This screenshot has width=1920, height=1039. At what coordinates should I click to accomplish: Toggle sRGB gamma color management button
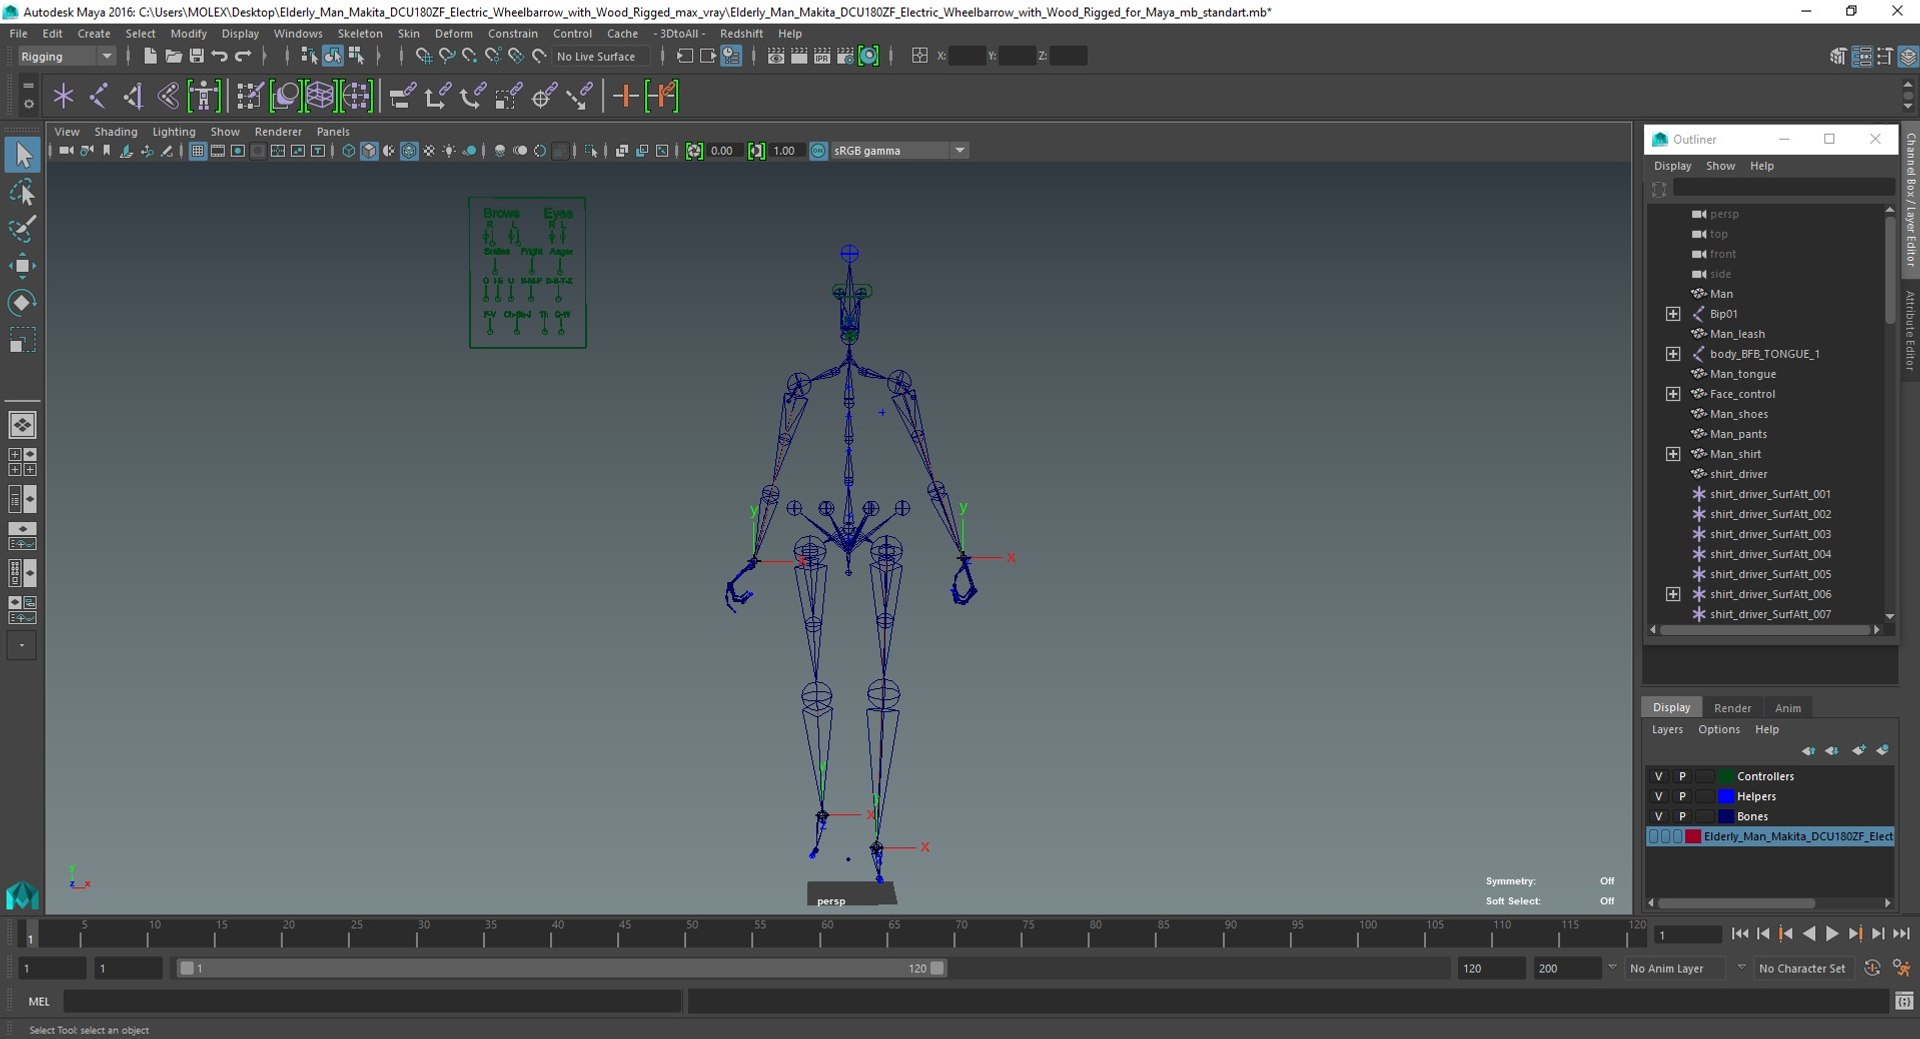(x=818, y=151)
